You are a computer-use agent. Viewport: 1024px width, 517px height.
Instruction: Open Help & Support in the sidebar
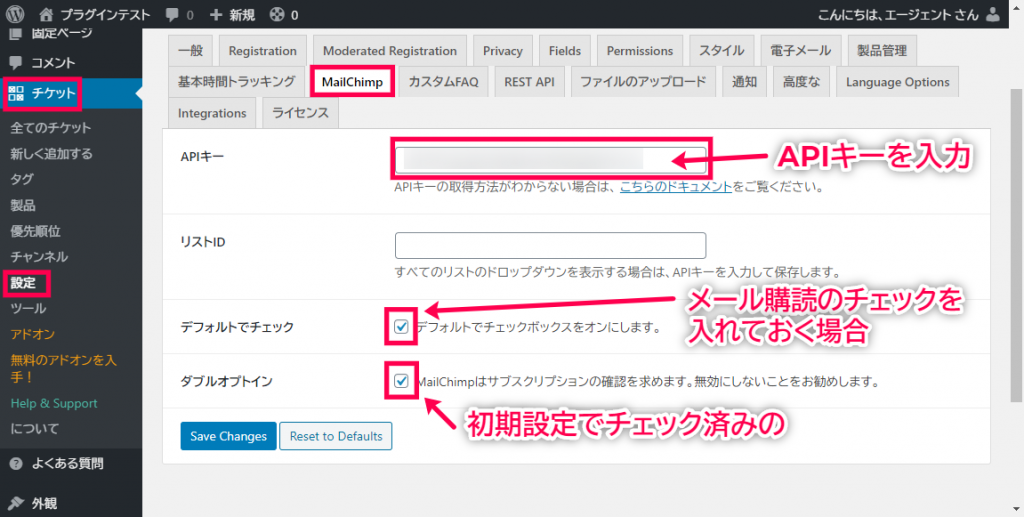click(54, 403)
